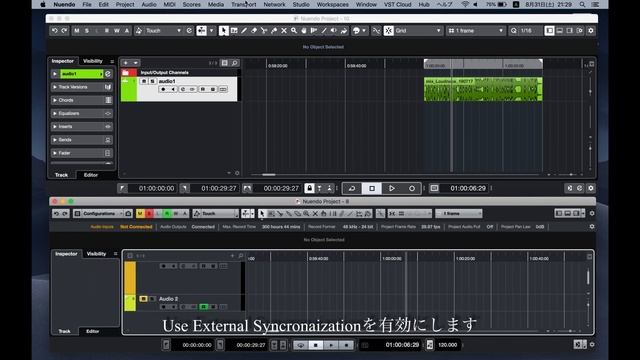Click play in the top transport bar
This screenshot has height=360, width=640.
point(391,188)
